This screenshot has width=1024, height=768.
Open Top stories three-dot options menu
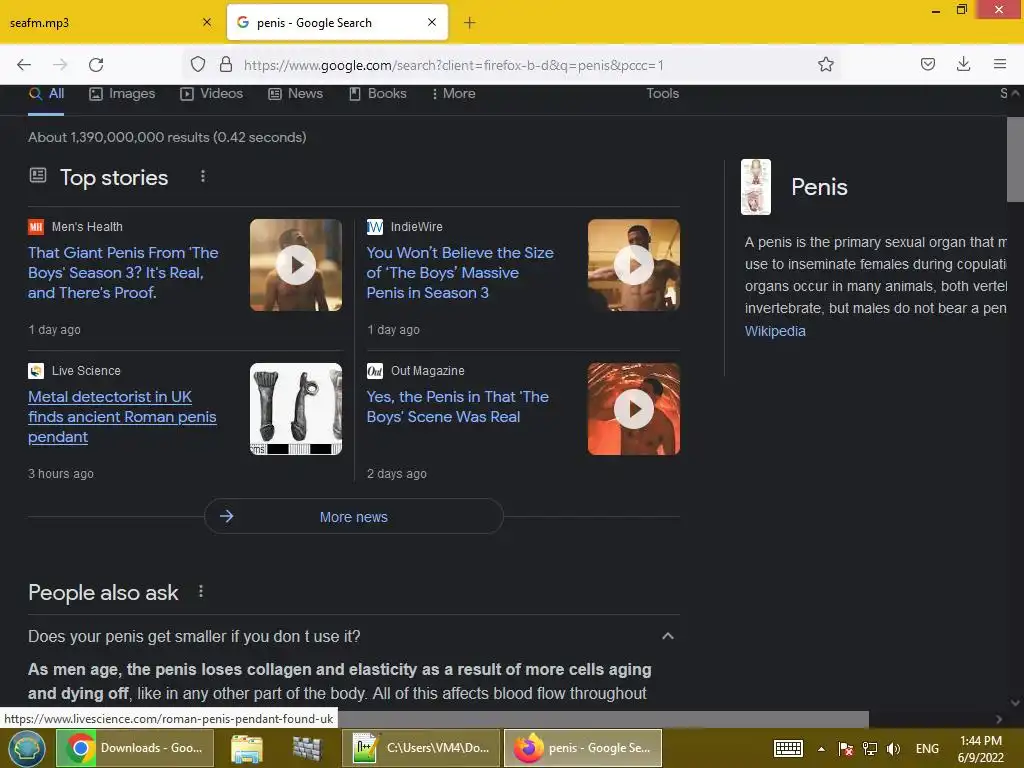(x=203, y=176)
